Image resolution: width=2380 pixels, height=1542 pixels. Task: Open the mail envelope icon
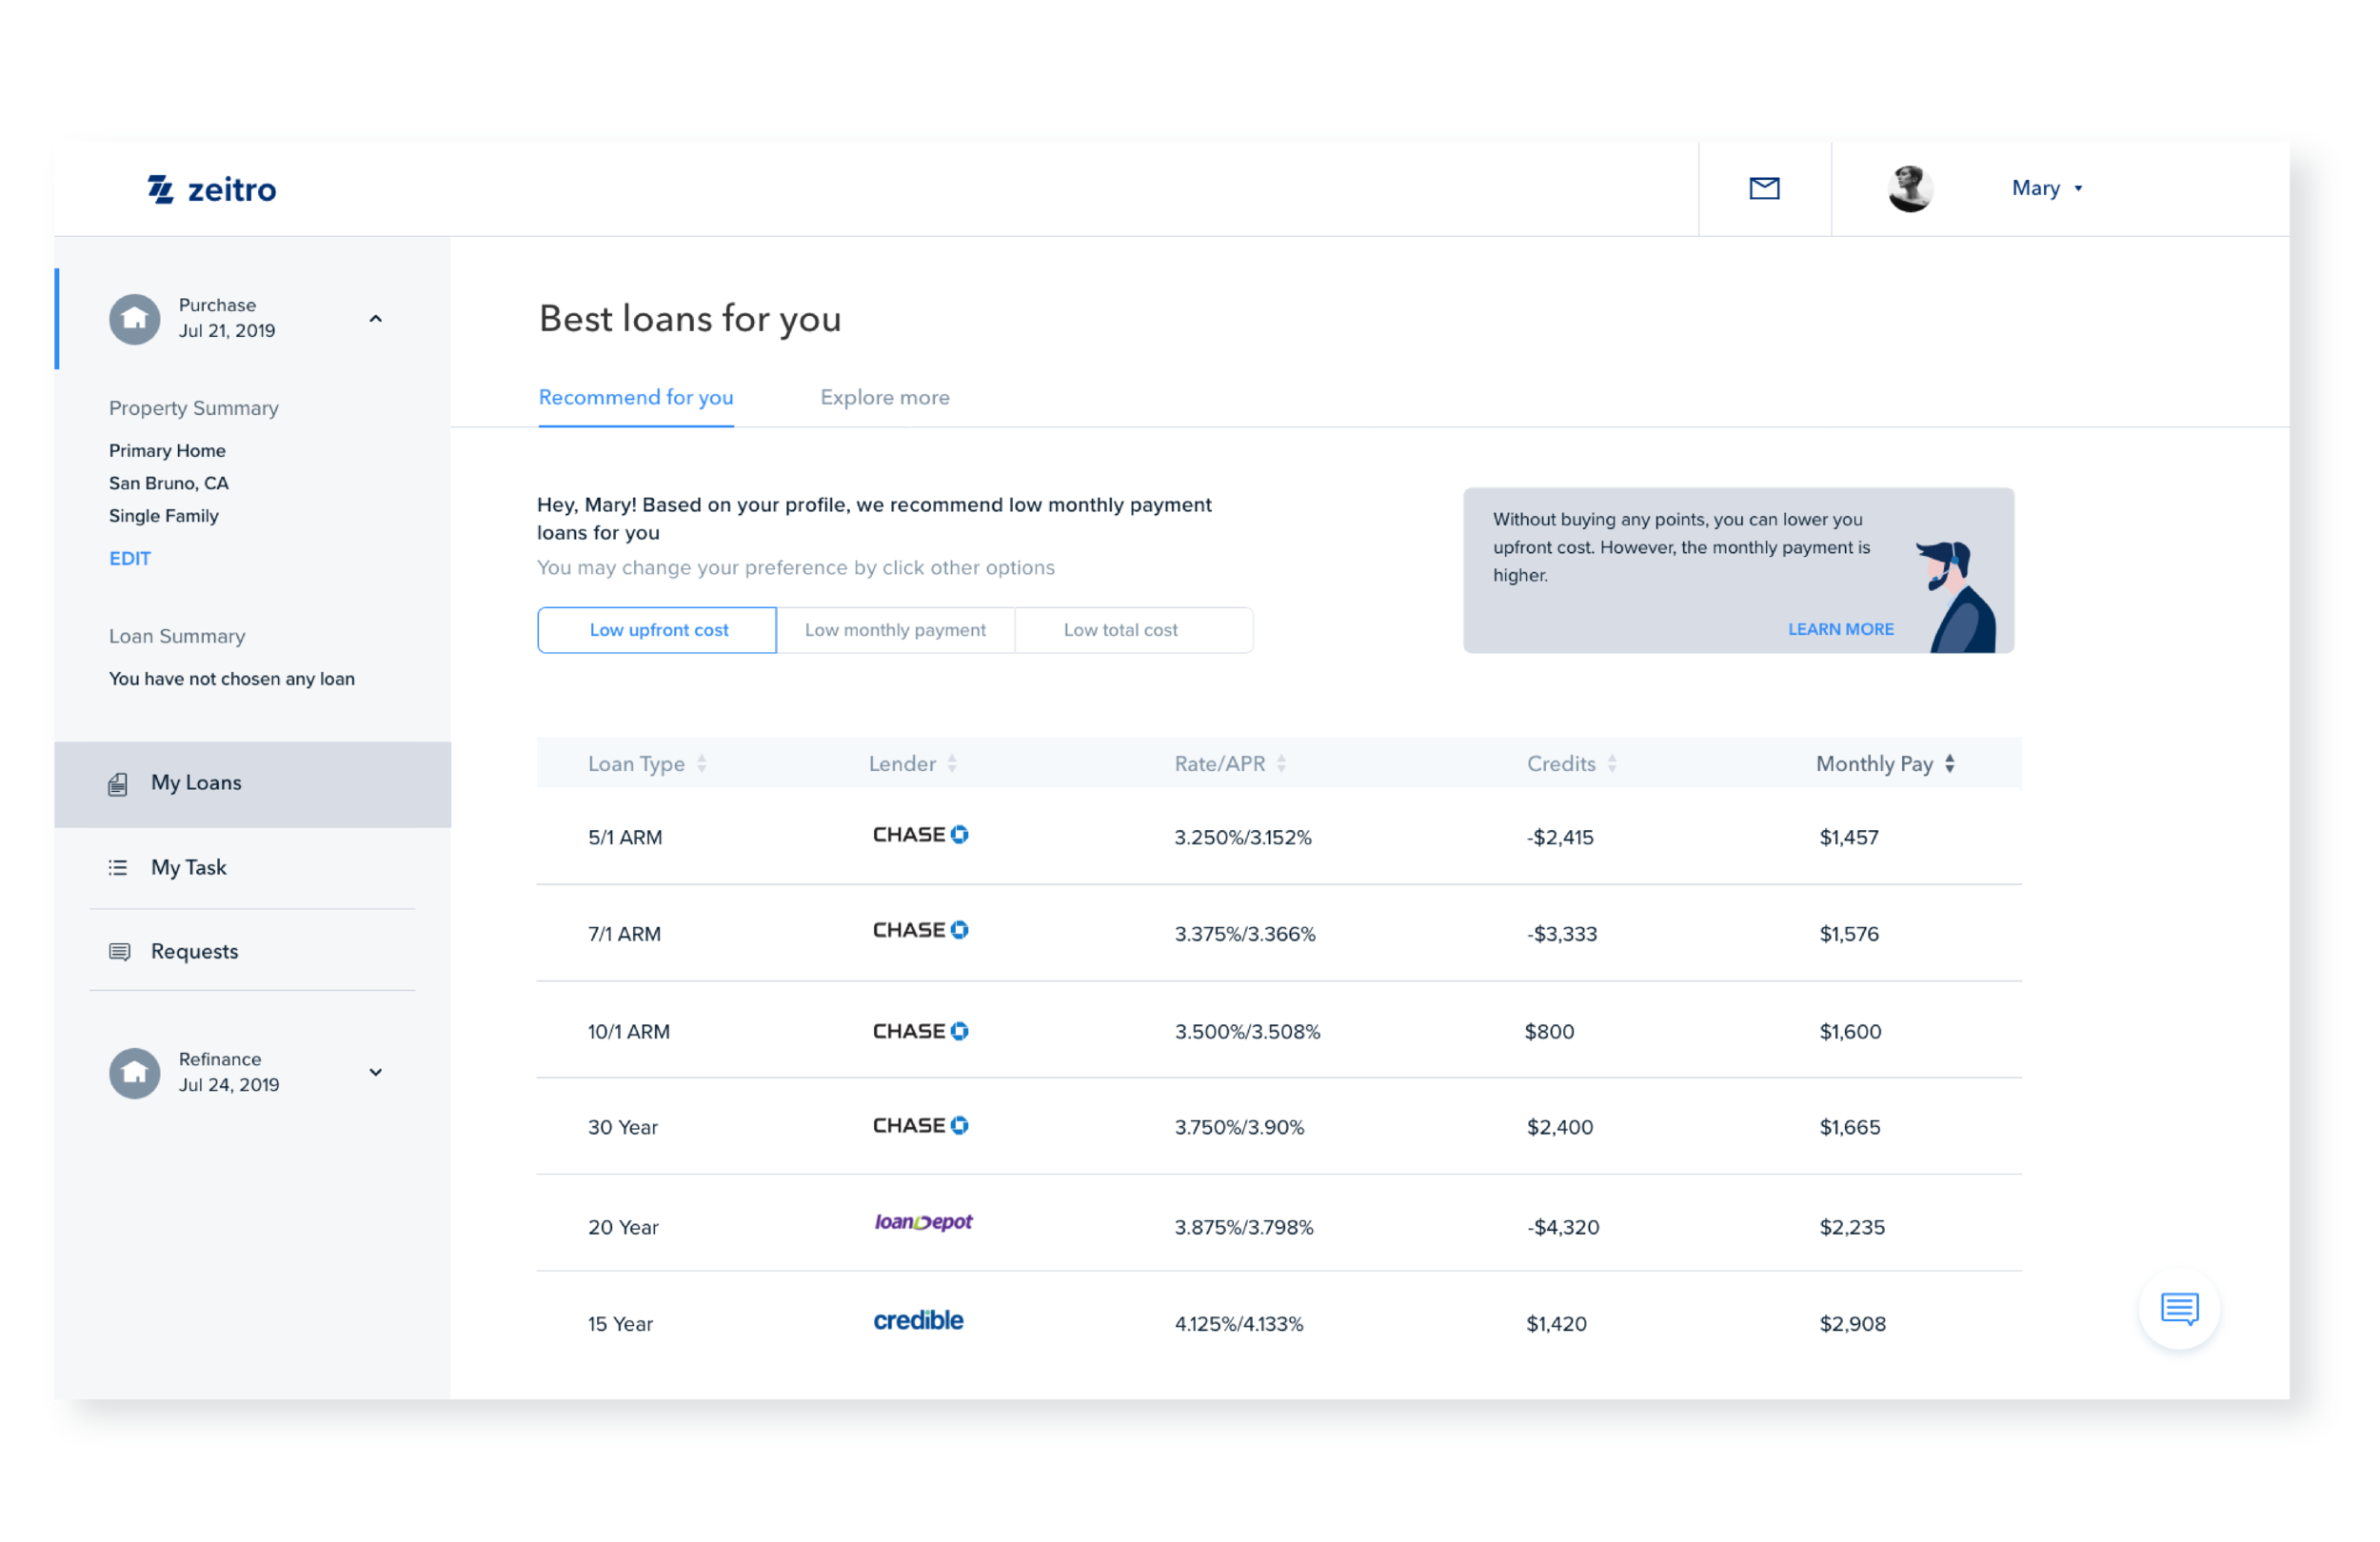(x=1764, y=188)
